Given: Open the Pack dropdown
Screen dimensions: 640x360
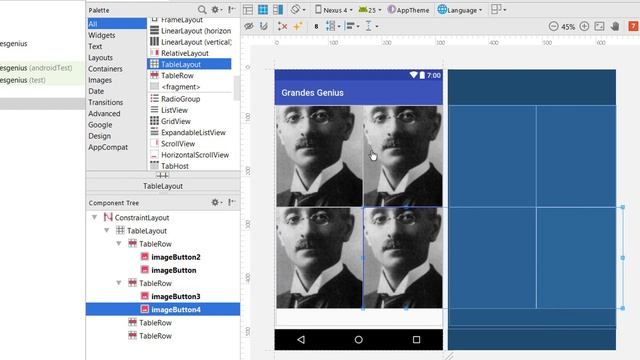Looking at the screenshot, I should tap(332, 26).
